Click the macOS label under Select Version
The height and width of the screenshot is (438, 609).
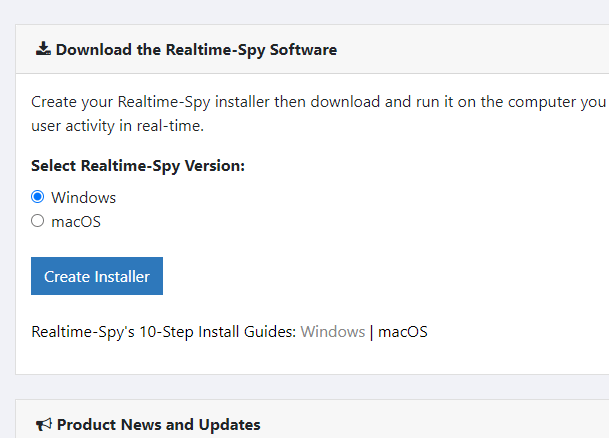(76, 222)
